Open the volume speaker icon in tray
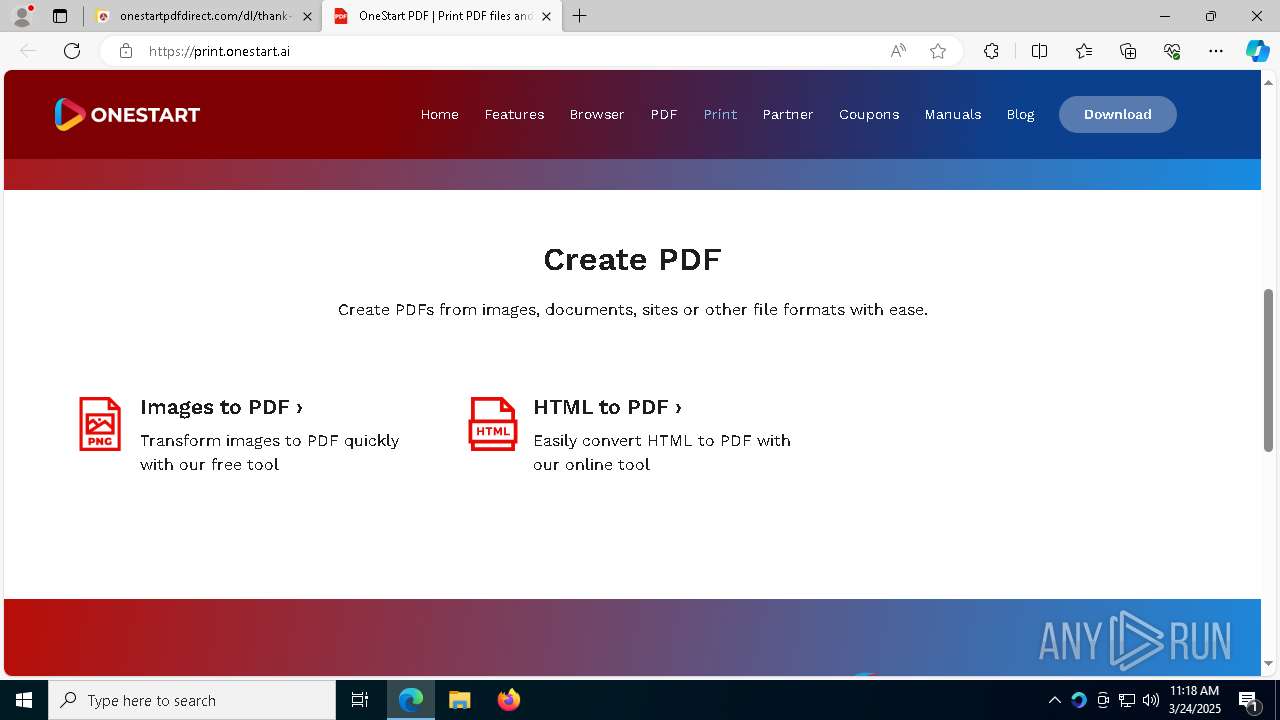 [x=1151, y=700]
